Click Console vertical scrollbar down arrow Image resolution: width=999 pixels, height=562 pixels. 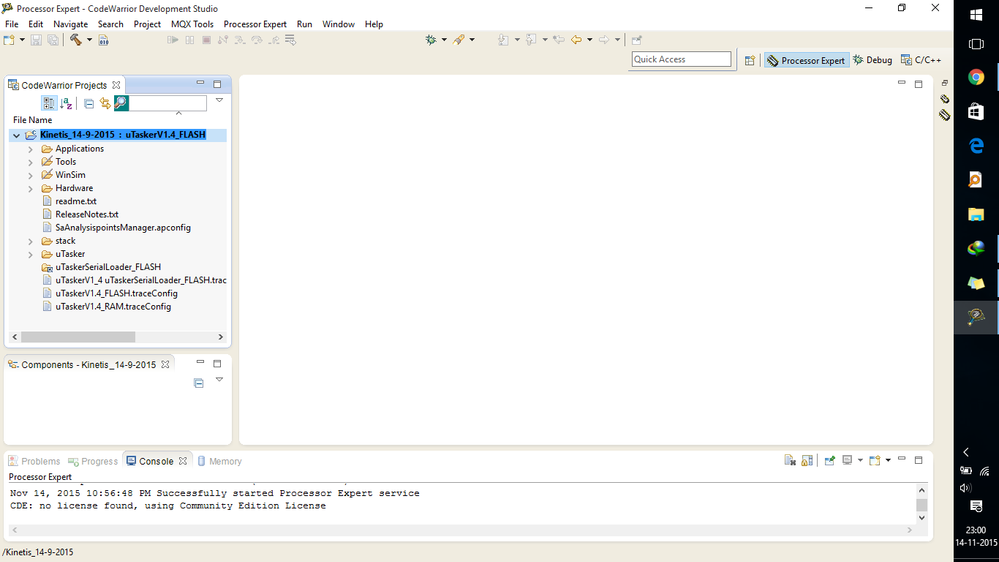[921, 517]
